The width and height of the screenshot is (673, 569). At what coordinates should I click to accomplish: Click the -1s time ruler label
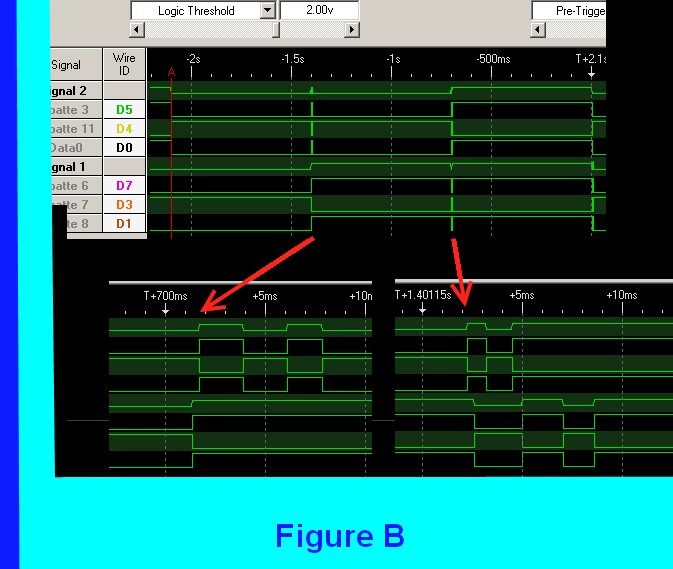(393, 59)
